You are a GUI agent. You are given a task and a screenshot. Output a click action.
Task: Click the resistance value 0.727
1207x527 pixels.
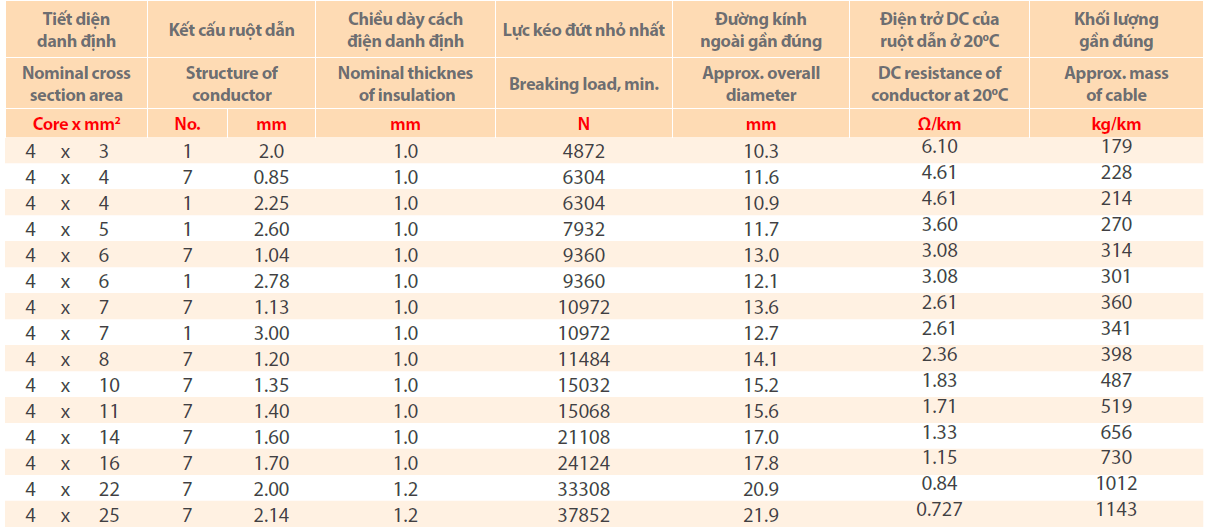939,510
